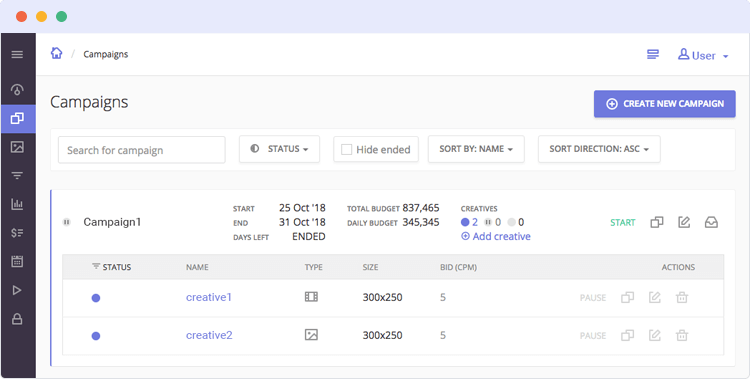Select the campaigns icon in sidebar

click(x=17, y=118)
